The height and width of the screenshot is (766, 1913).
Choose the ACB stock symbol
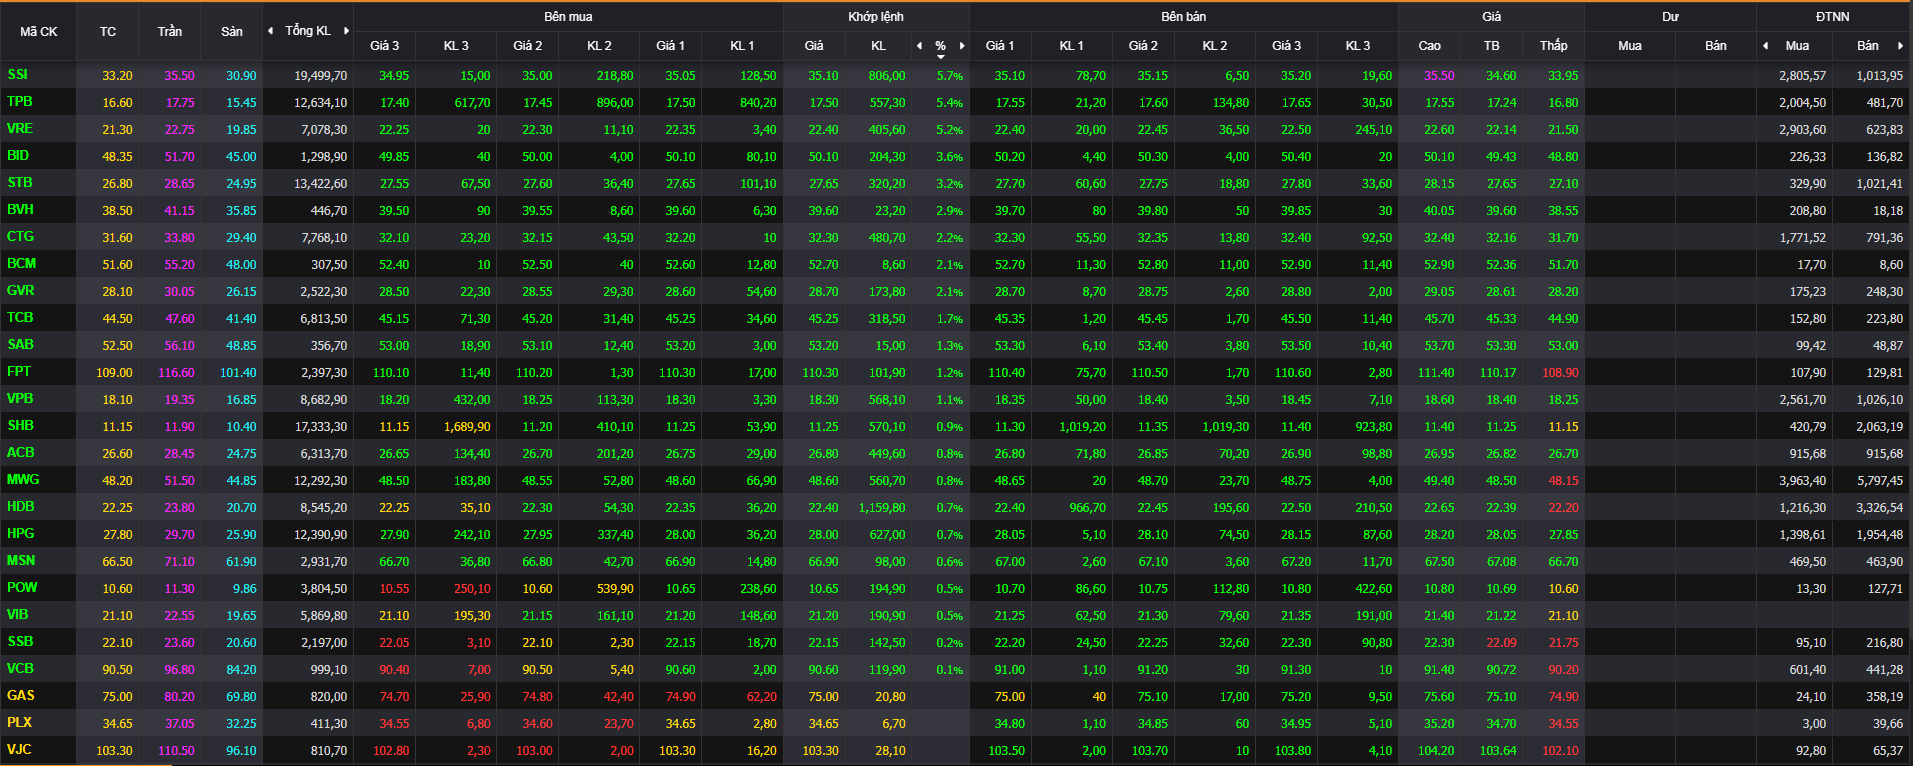20,453
